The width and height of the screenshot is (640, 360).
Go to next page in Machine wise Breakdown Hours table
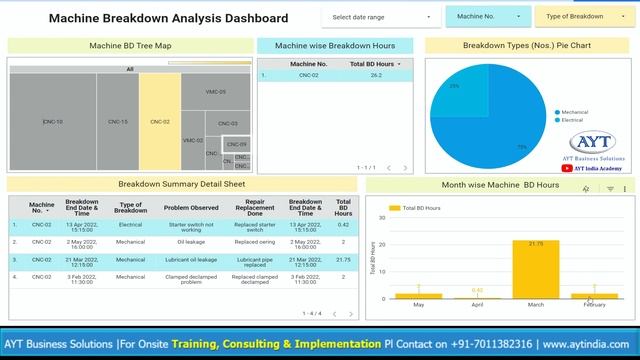[x=405, y=168]
